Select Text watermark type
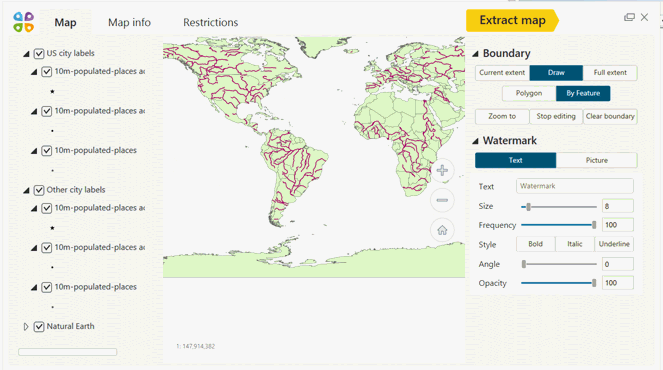663x370 pixels. point(515,160)
